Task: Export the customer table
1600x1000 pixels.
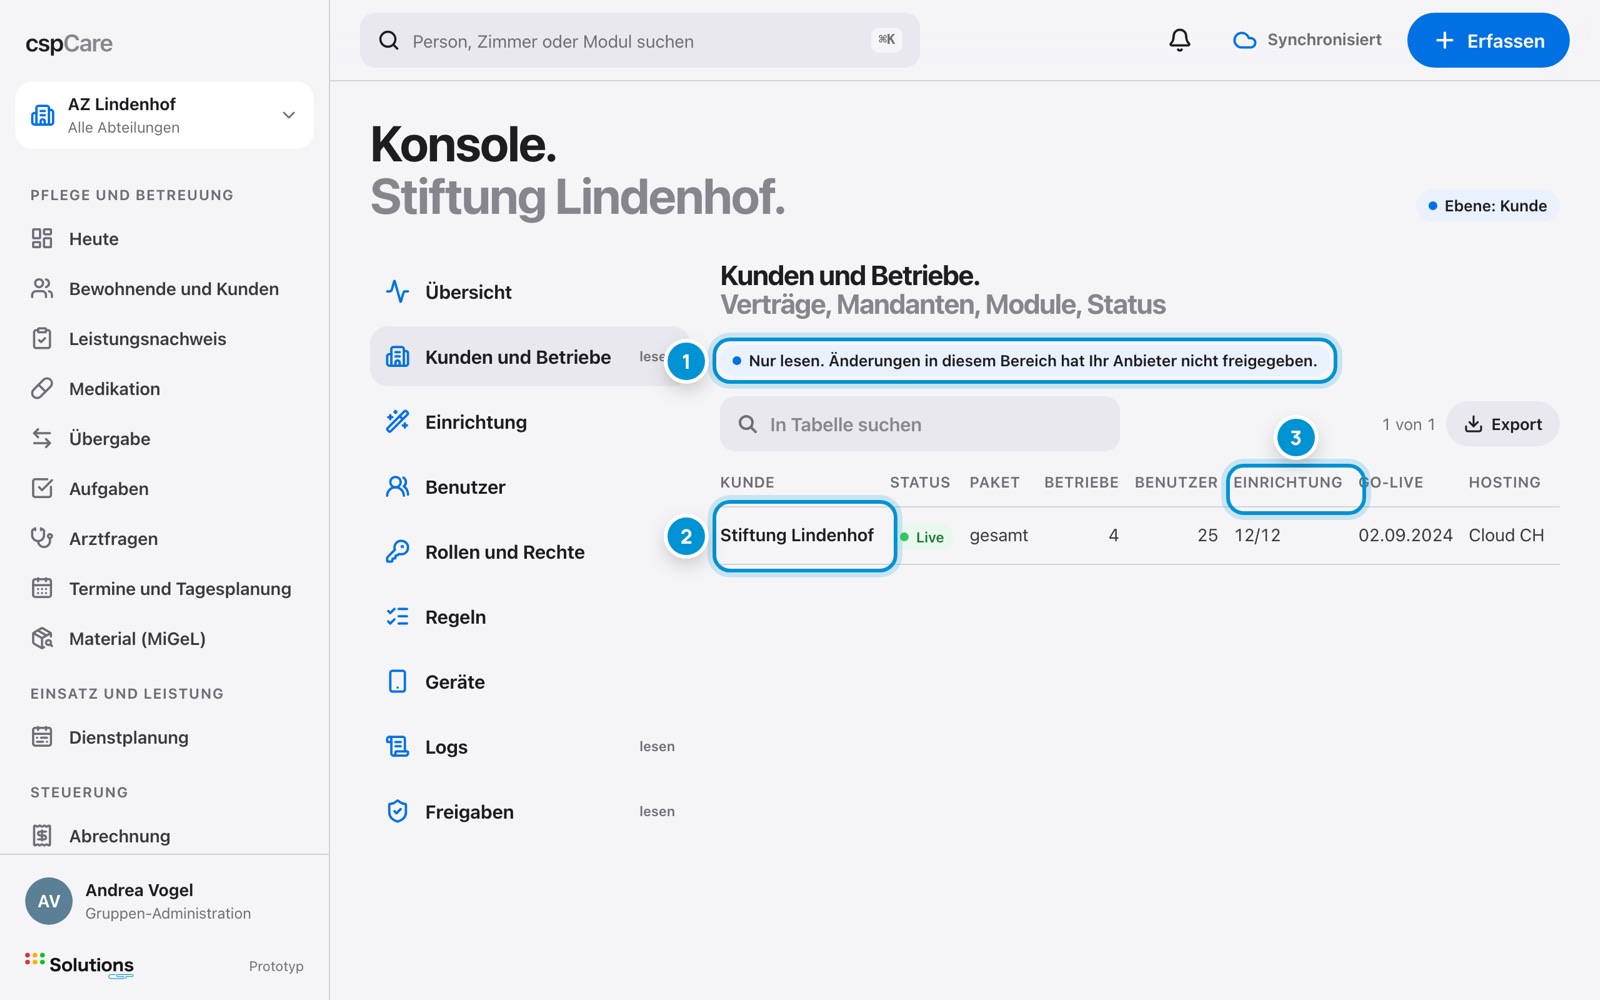Action: point(1502,424)
